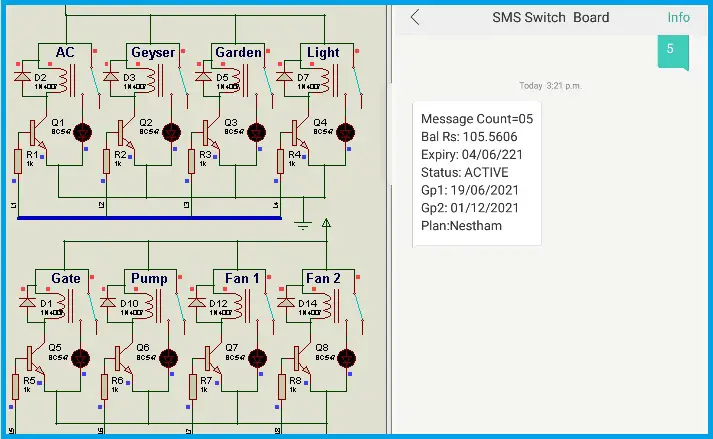Click the Fan 2 relay switch contact
Image resolution: width=713 pixels, height=439 pixels.
(x=359, y=307)
